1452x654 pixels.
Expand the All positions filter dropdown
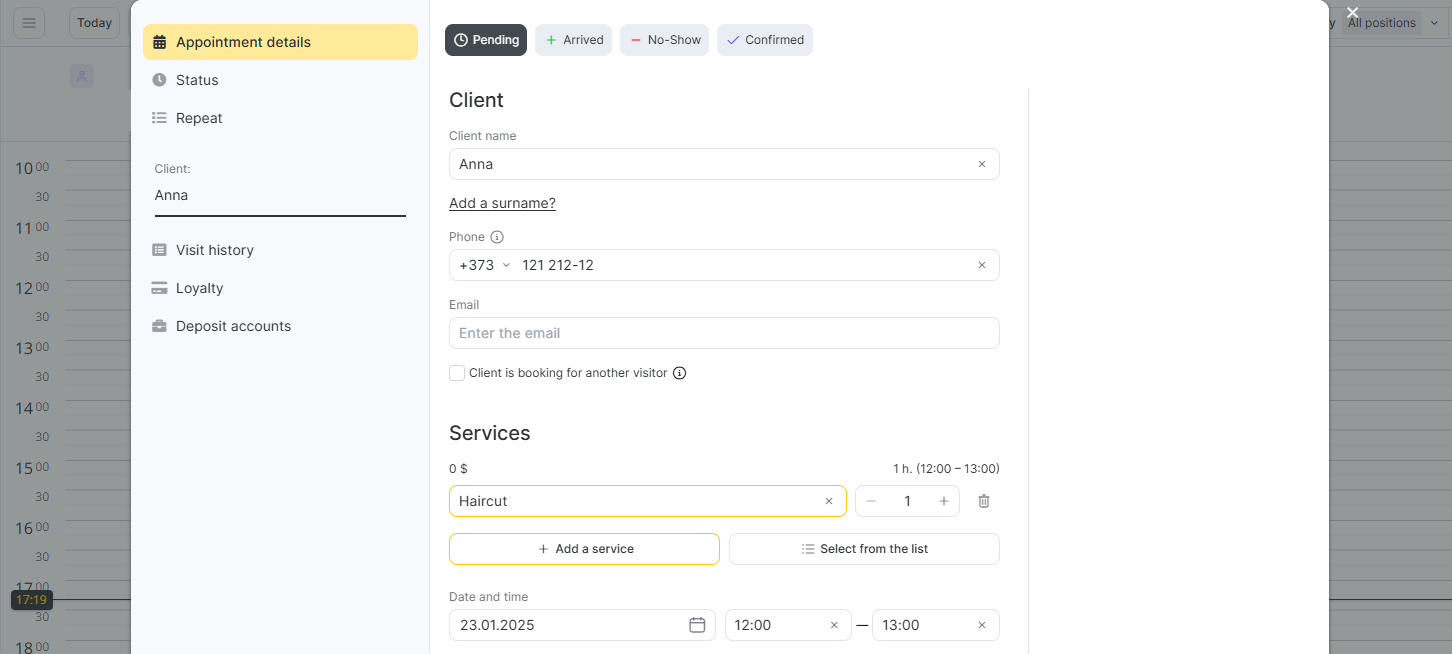point(1390,23)
